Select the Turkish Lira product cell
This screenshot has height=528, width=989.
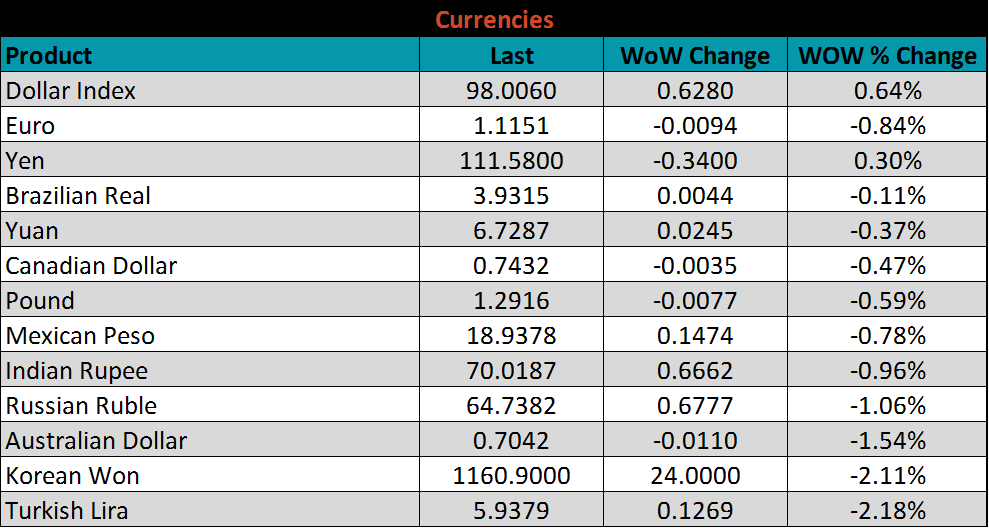click(x=67, y=511)
